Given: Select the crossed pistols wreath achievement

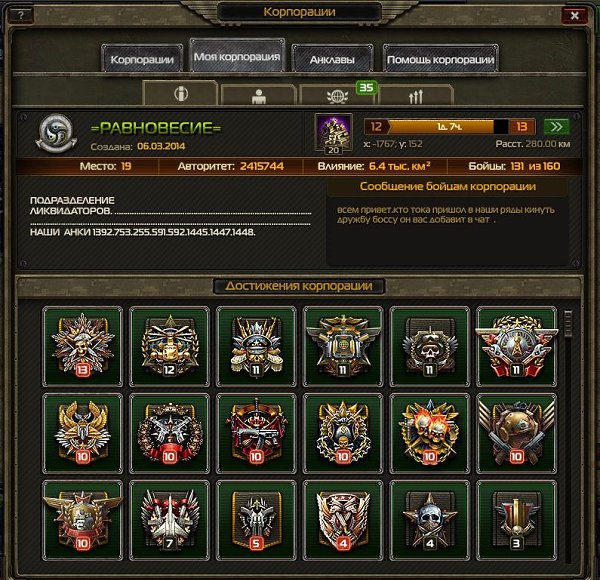Looking at the screenshot, I should (170, 433).
